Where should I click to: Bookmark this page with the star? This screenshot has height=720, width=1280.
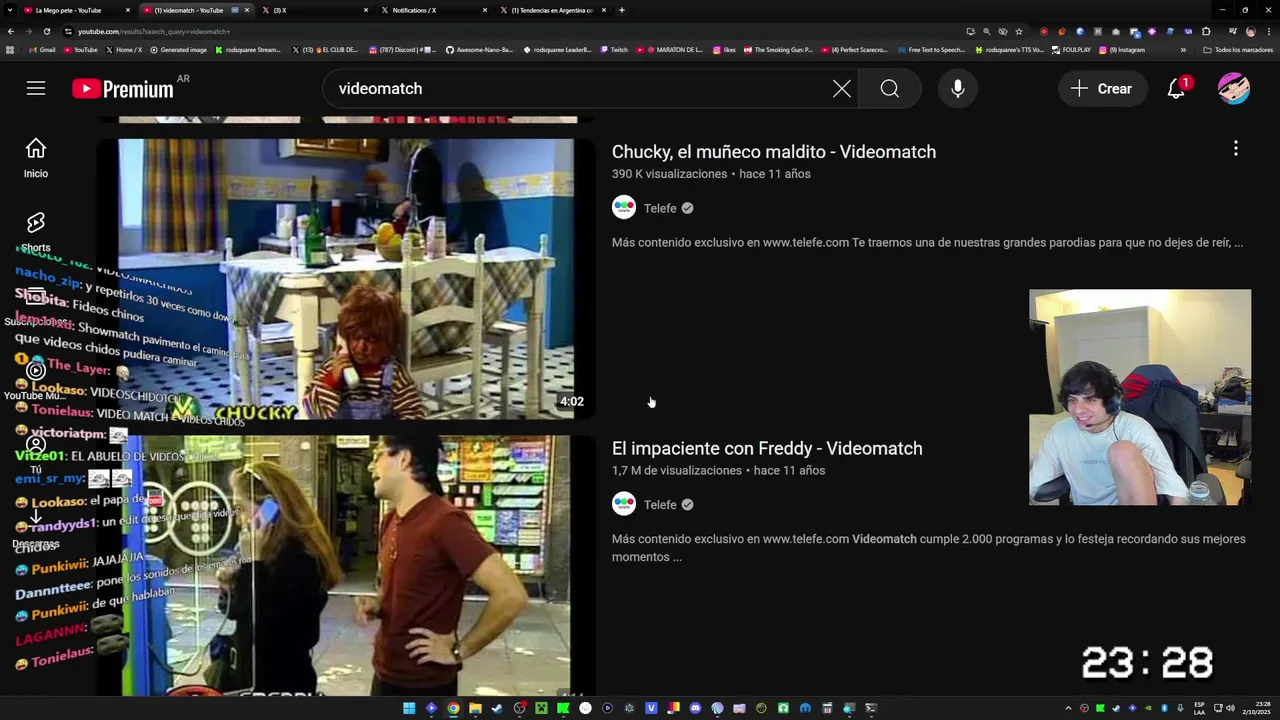pyautogui.click(x=1019, y=31)
